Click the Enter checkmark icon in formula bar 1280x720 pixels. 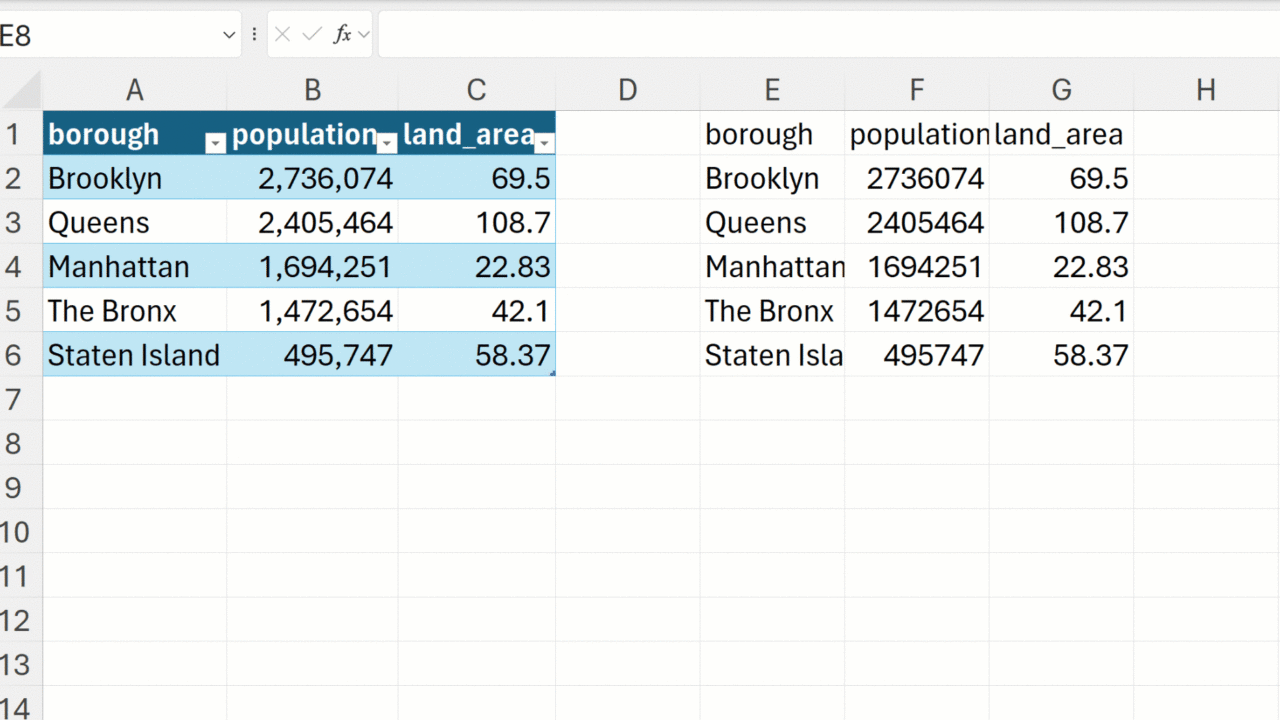[x=312, y=35]
